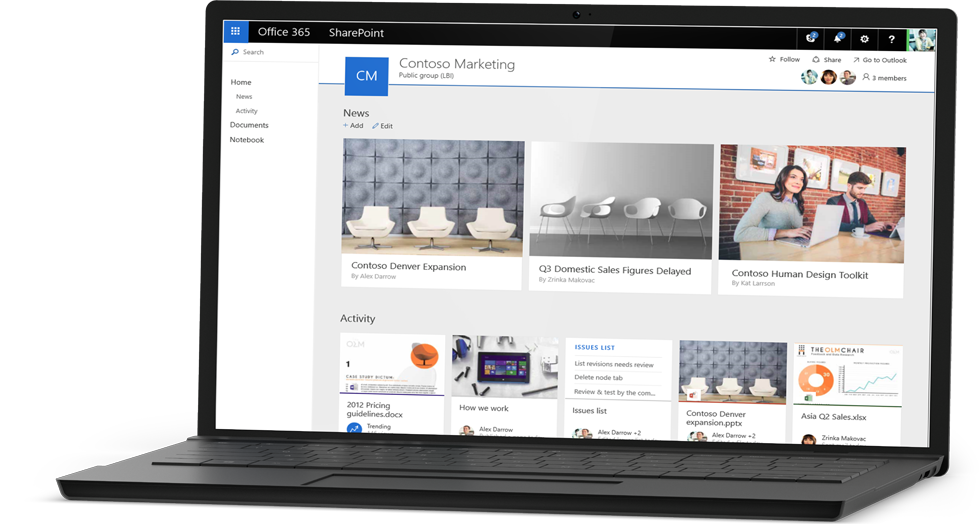
Task: Open the 2012 Pricing guidelines.docx thumbnail
Action: click(392, 364)
